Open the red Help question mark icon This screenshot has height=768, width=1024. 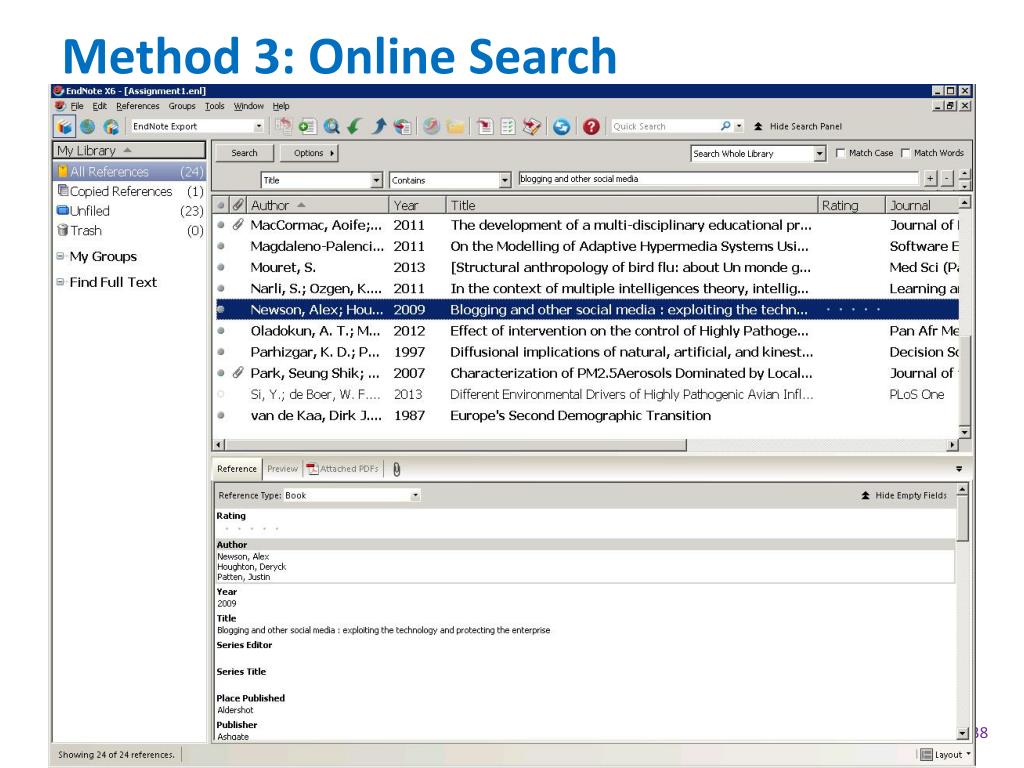(x=592, y=126)
